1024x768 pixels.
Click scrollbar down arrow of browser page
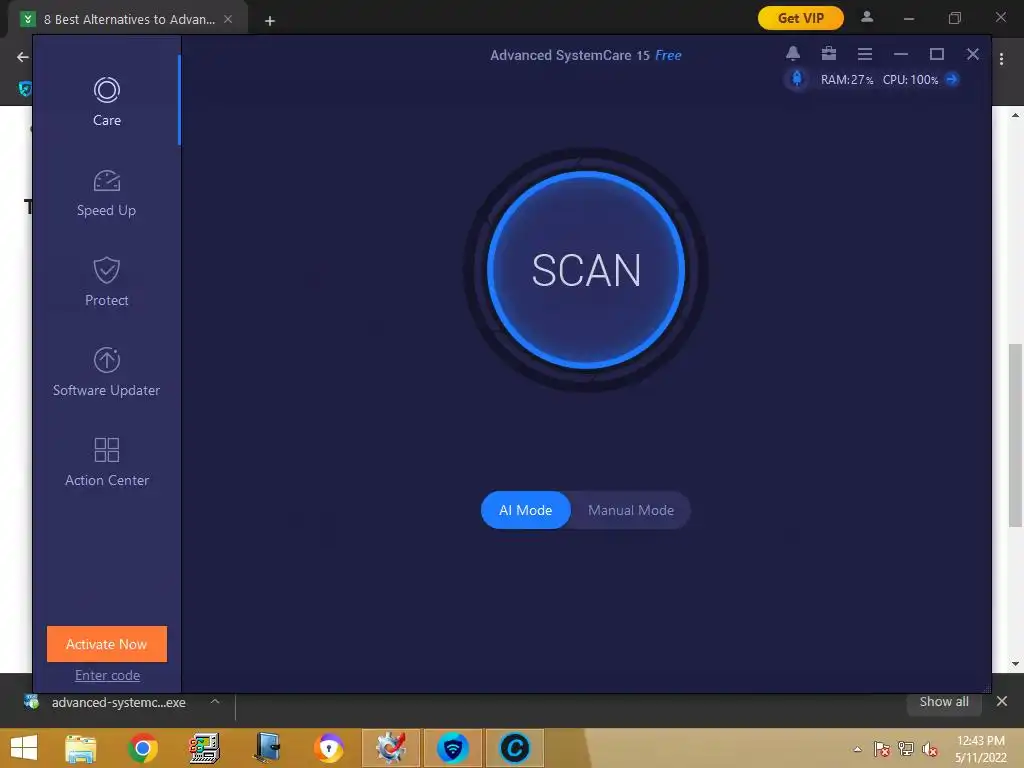tap(1015, 664)
